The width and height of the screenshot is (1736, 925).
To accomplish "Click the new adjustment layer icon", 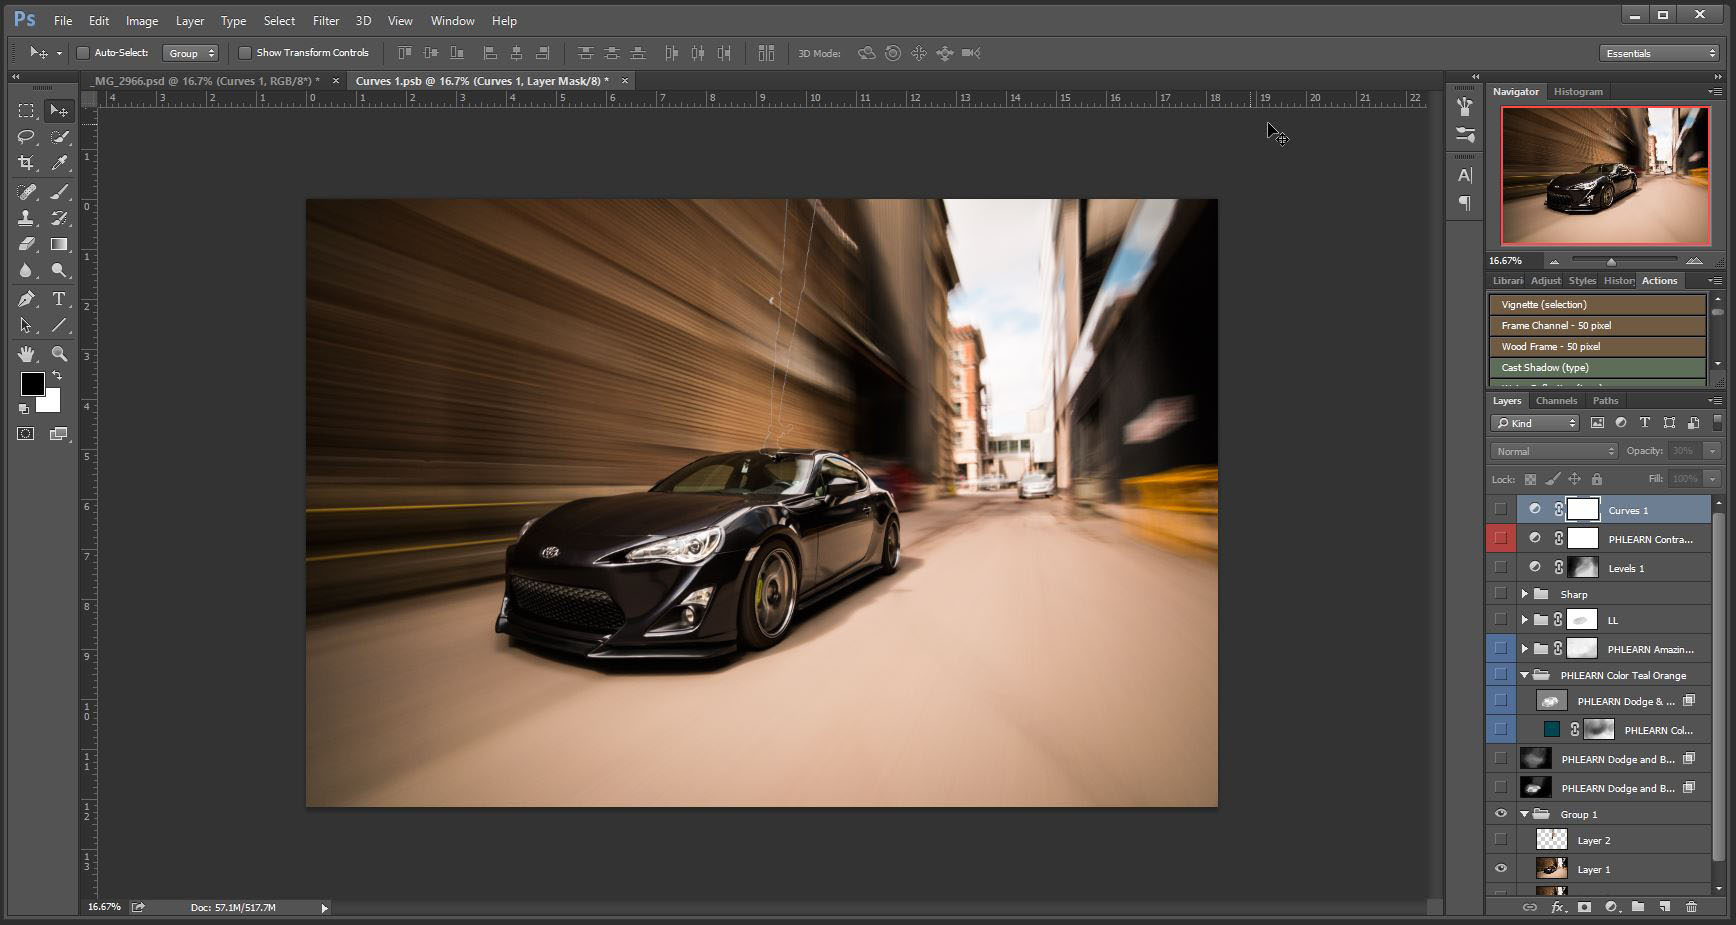I will coord(1611,907).
